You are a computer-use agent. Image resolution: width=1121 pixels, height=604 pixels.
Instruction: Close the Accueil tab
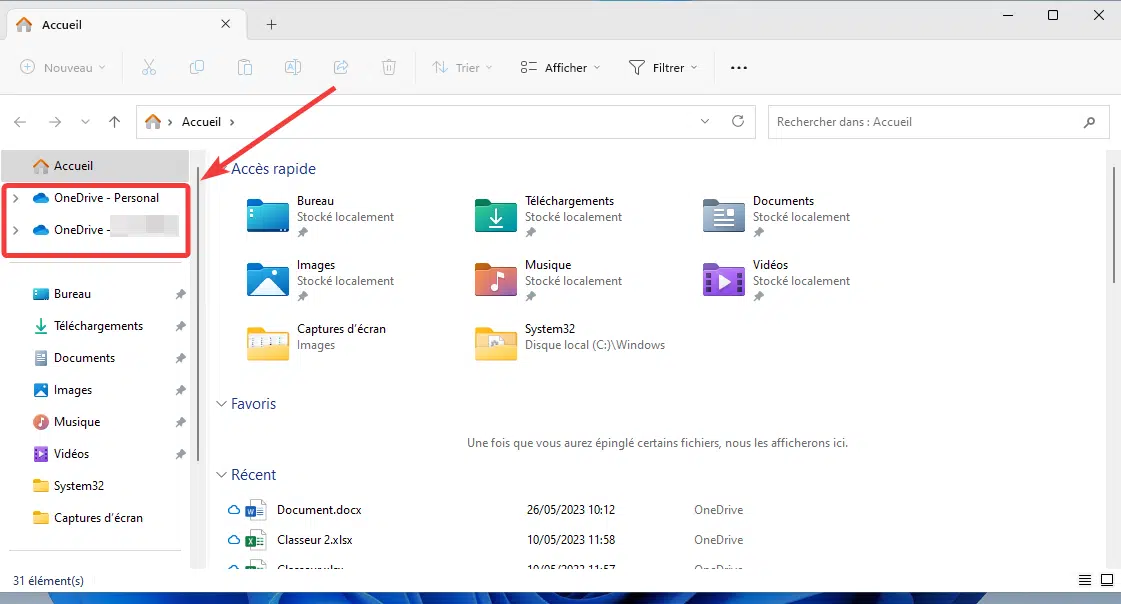[x=225, y=24]
